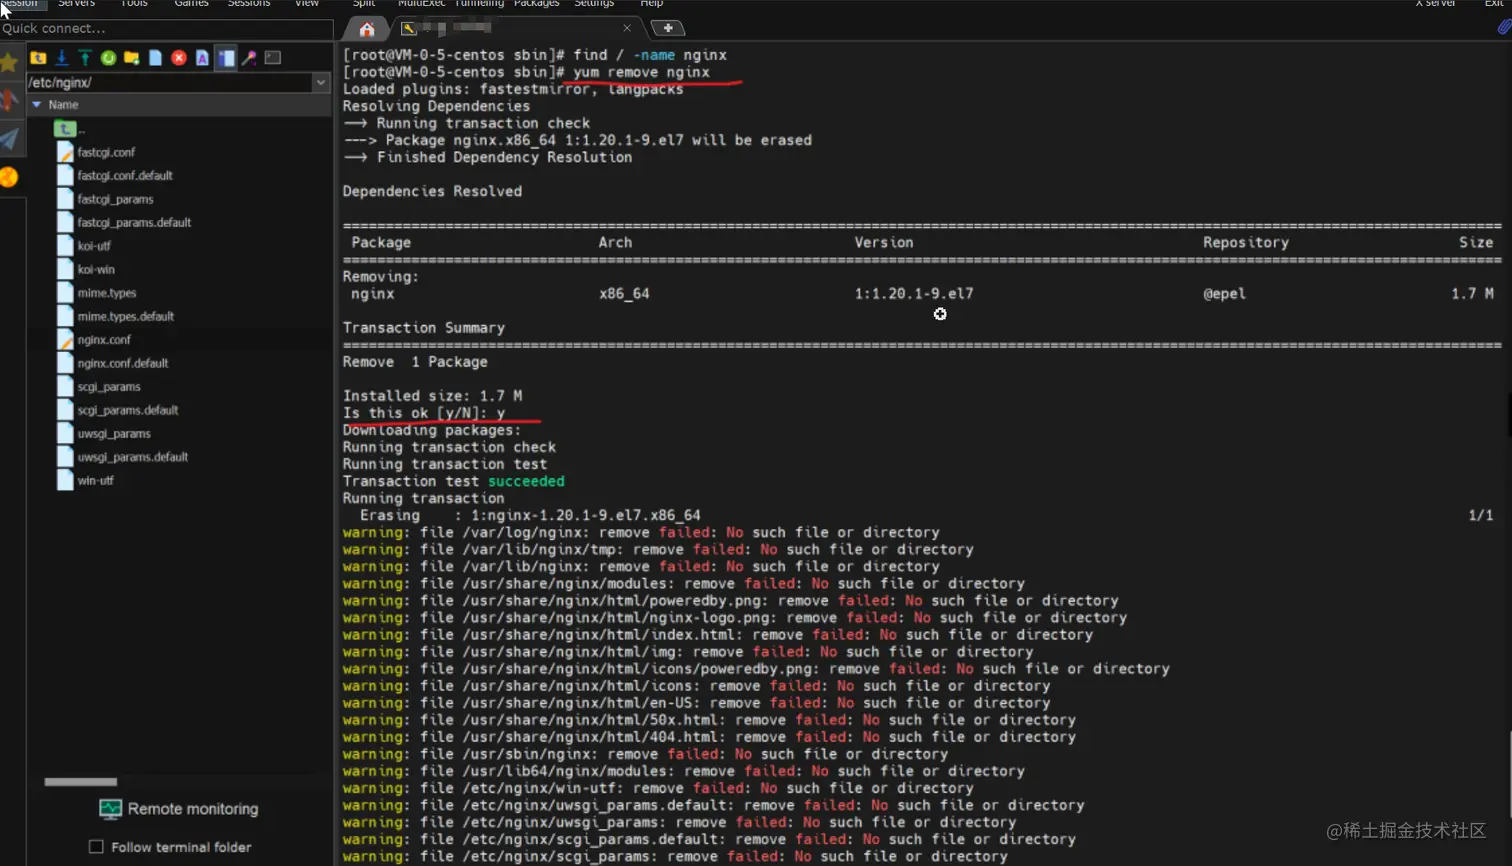Select file win-utf
This screenshot has width=1512, height=866.
click(95, 481)
